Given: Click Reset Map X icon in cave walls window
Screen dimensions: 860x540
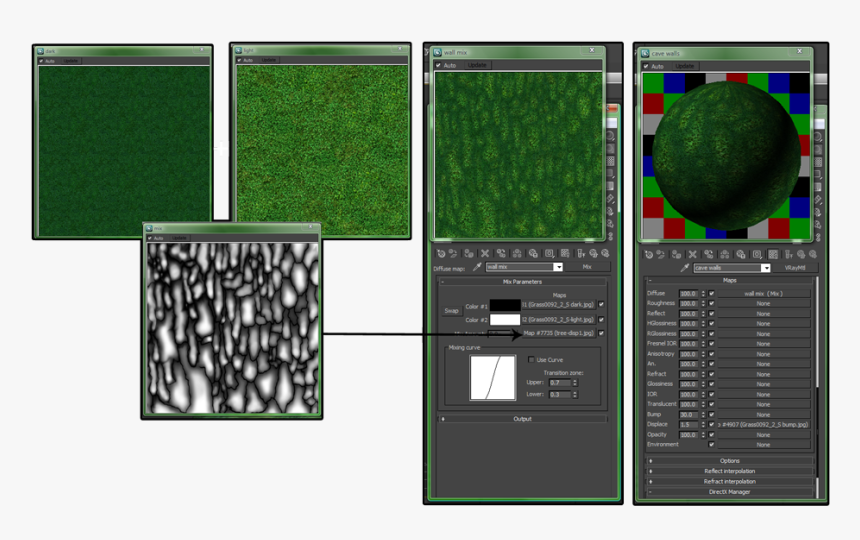Looking at the screenshot, I should point(693,254).
